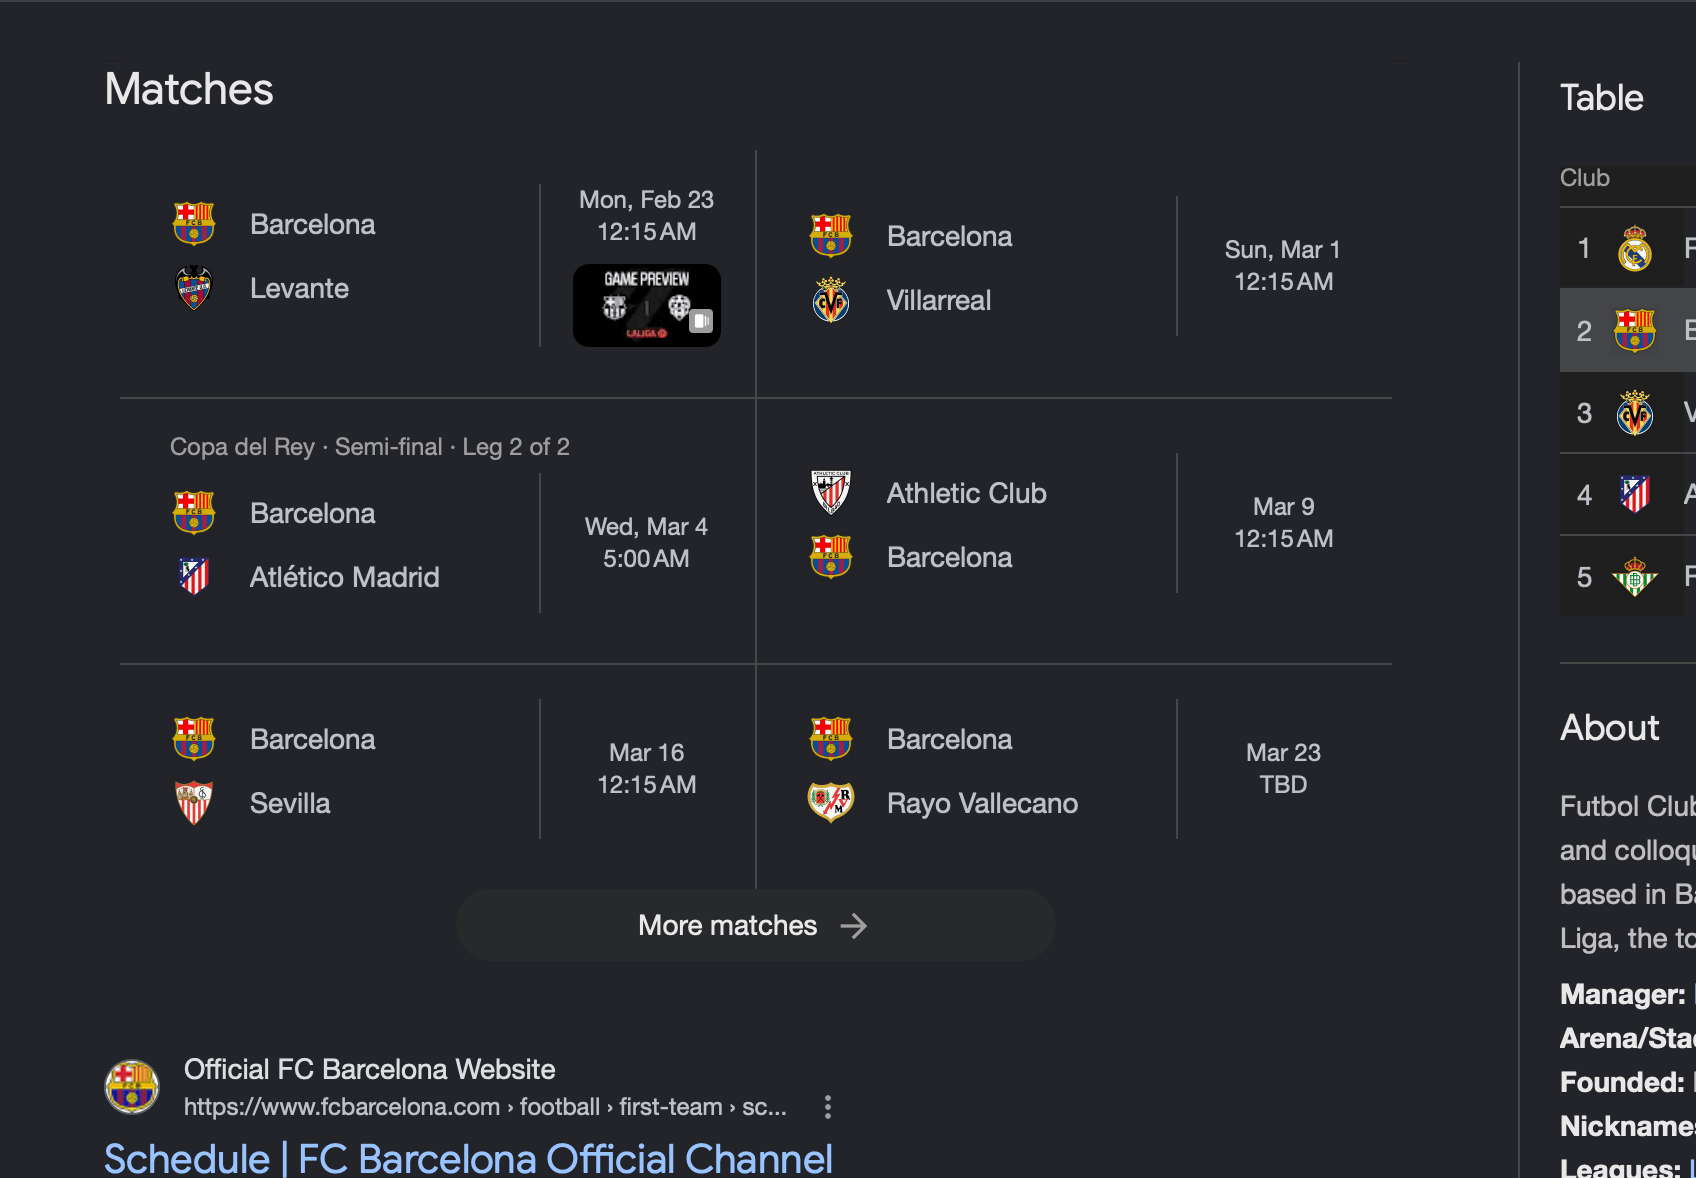Play the Game Preview video thumbnail
Screen dimensions: 1696x1178
point(646,305)
